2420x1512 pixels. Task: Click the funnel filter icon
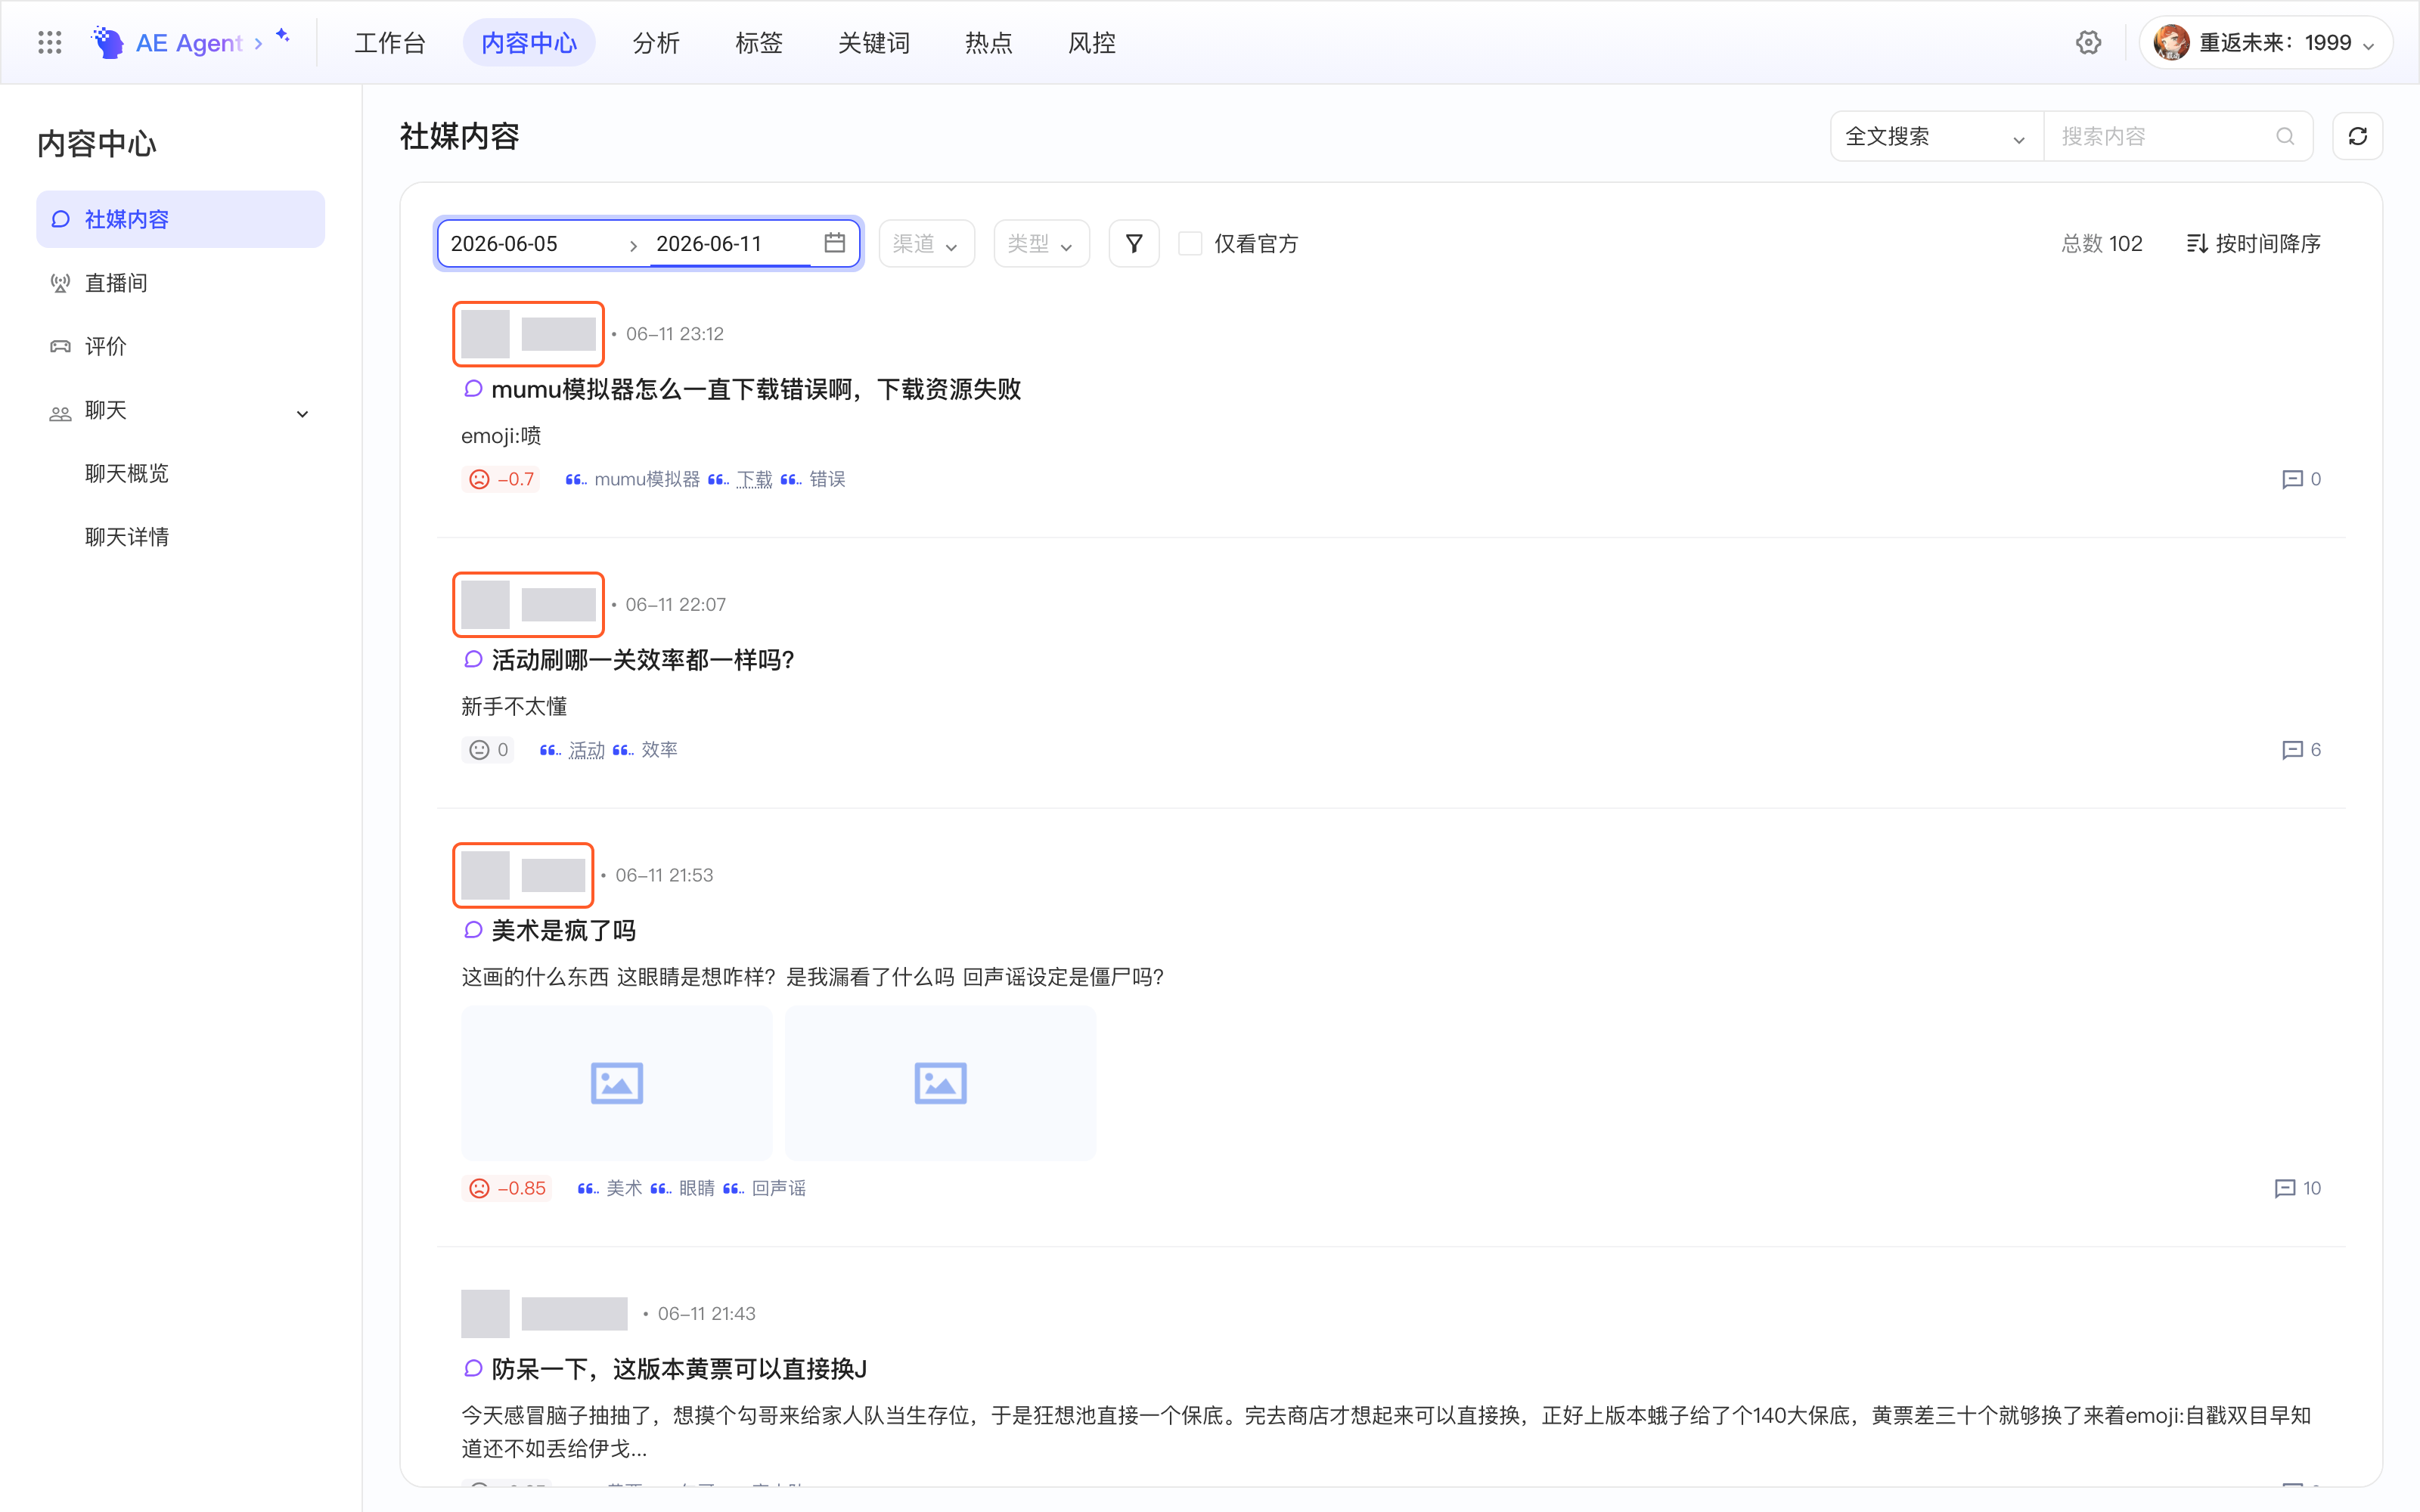[x=1133, y=243]
